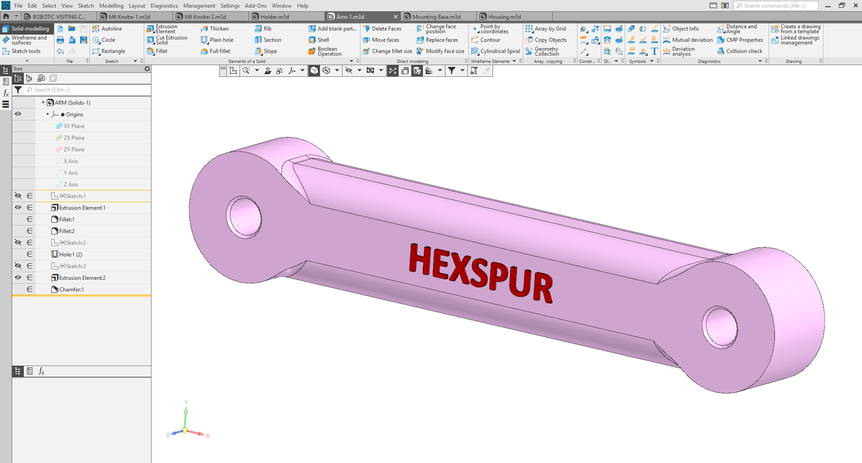Open the Cylindrical Spiral tool
This screenshot has width=862, height=463.
click(495, 51)
